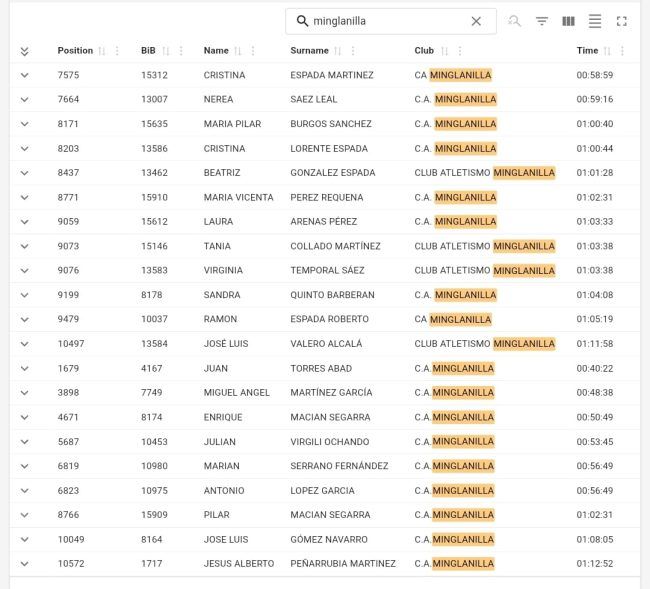Select bib number 13007
This screenshot has width=650, height=589.
154,99
